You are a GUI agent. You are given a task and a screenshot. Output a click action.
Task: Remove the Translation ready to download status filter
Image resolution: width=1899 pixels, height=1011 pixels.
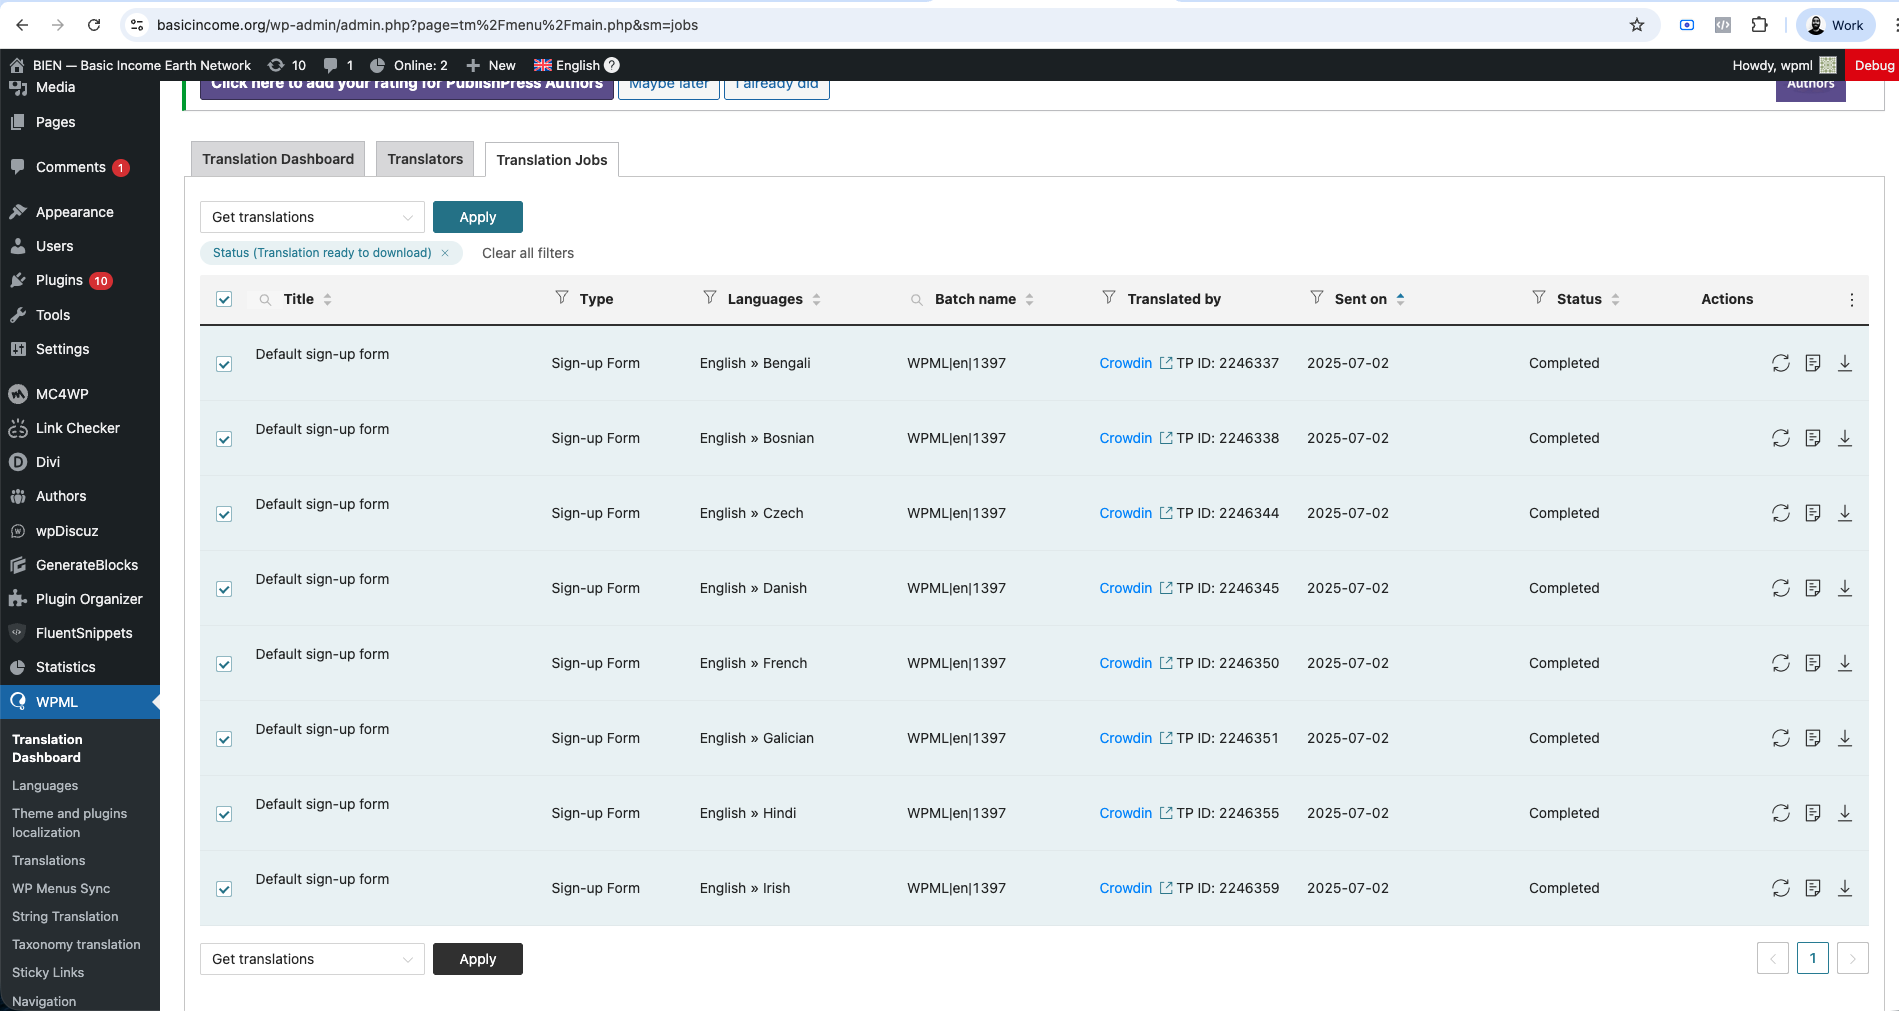[445, 253]
